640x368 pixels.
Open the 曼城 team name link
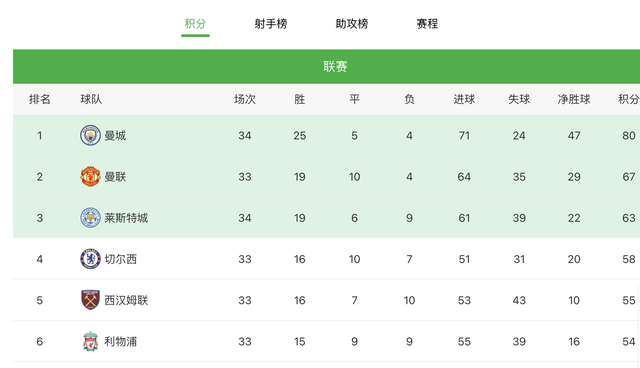tap(115, 135)
